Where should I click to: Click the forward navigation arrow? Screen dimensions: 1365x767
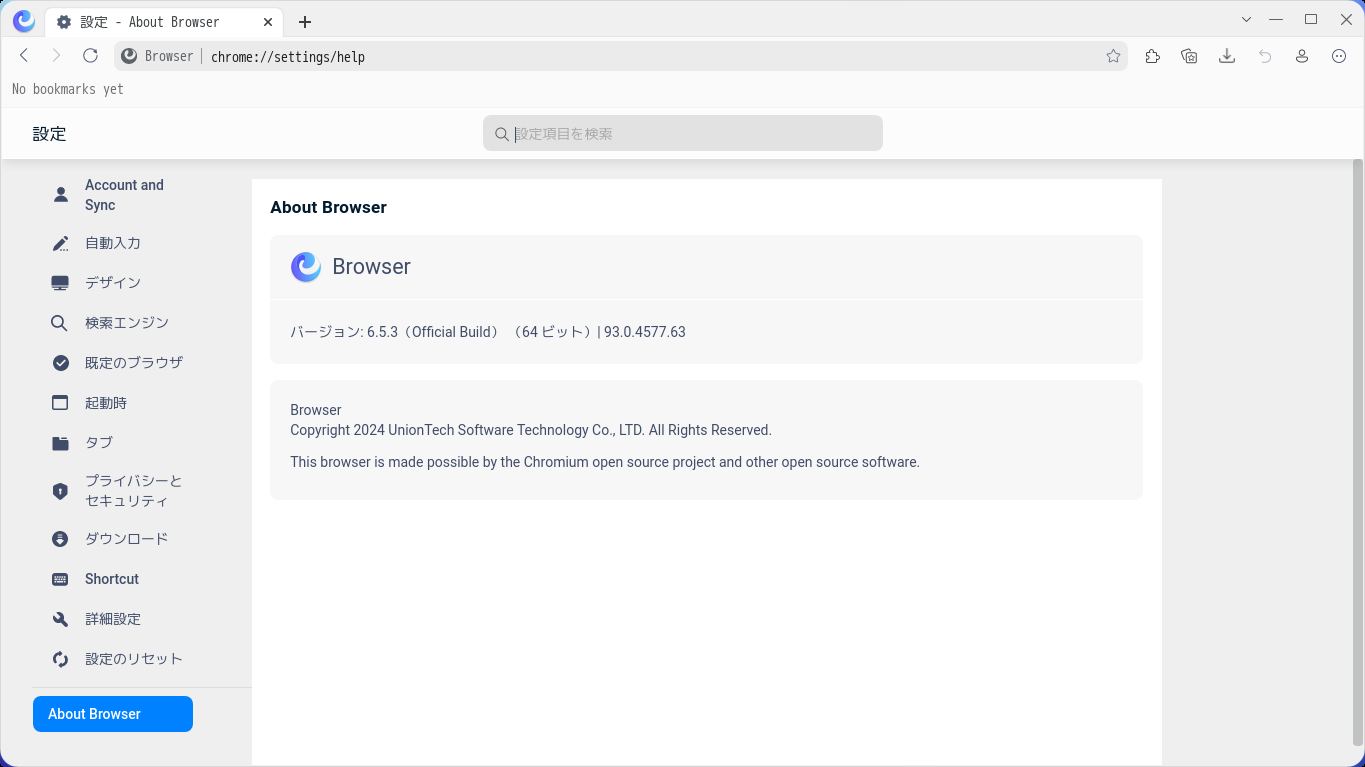[57, 56]
